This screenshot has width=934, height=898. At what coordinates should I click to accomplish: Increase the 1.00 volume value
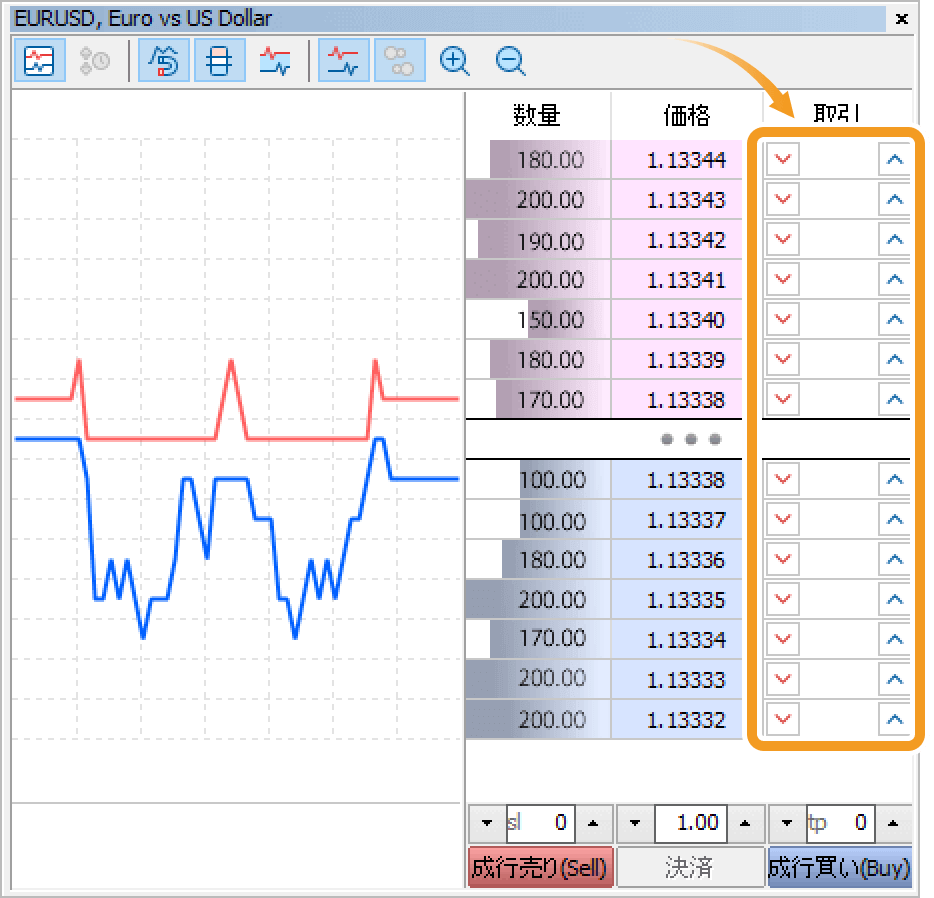click(745, 824)
